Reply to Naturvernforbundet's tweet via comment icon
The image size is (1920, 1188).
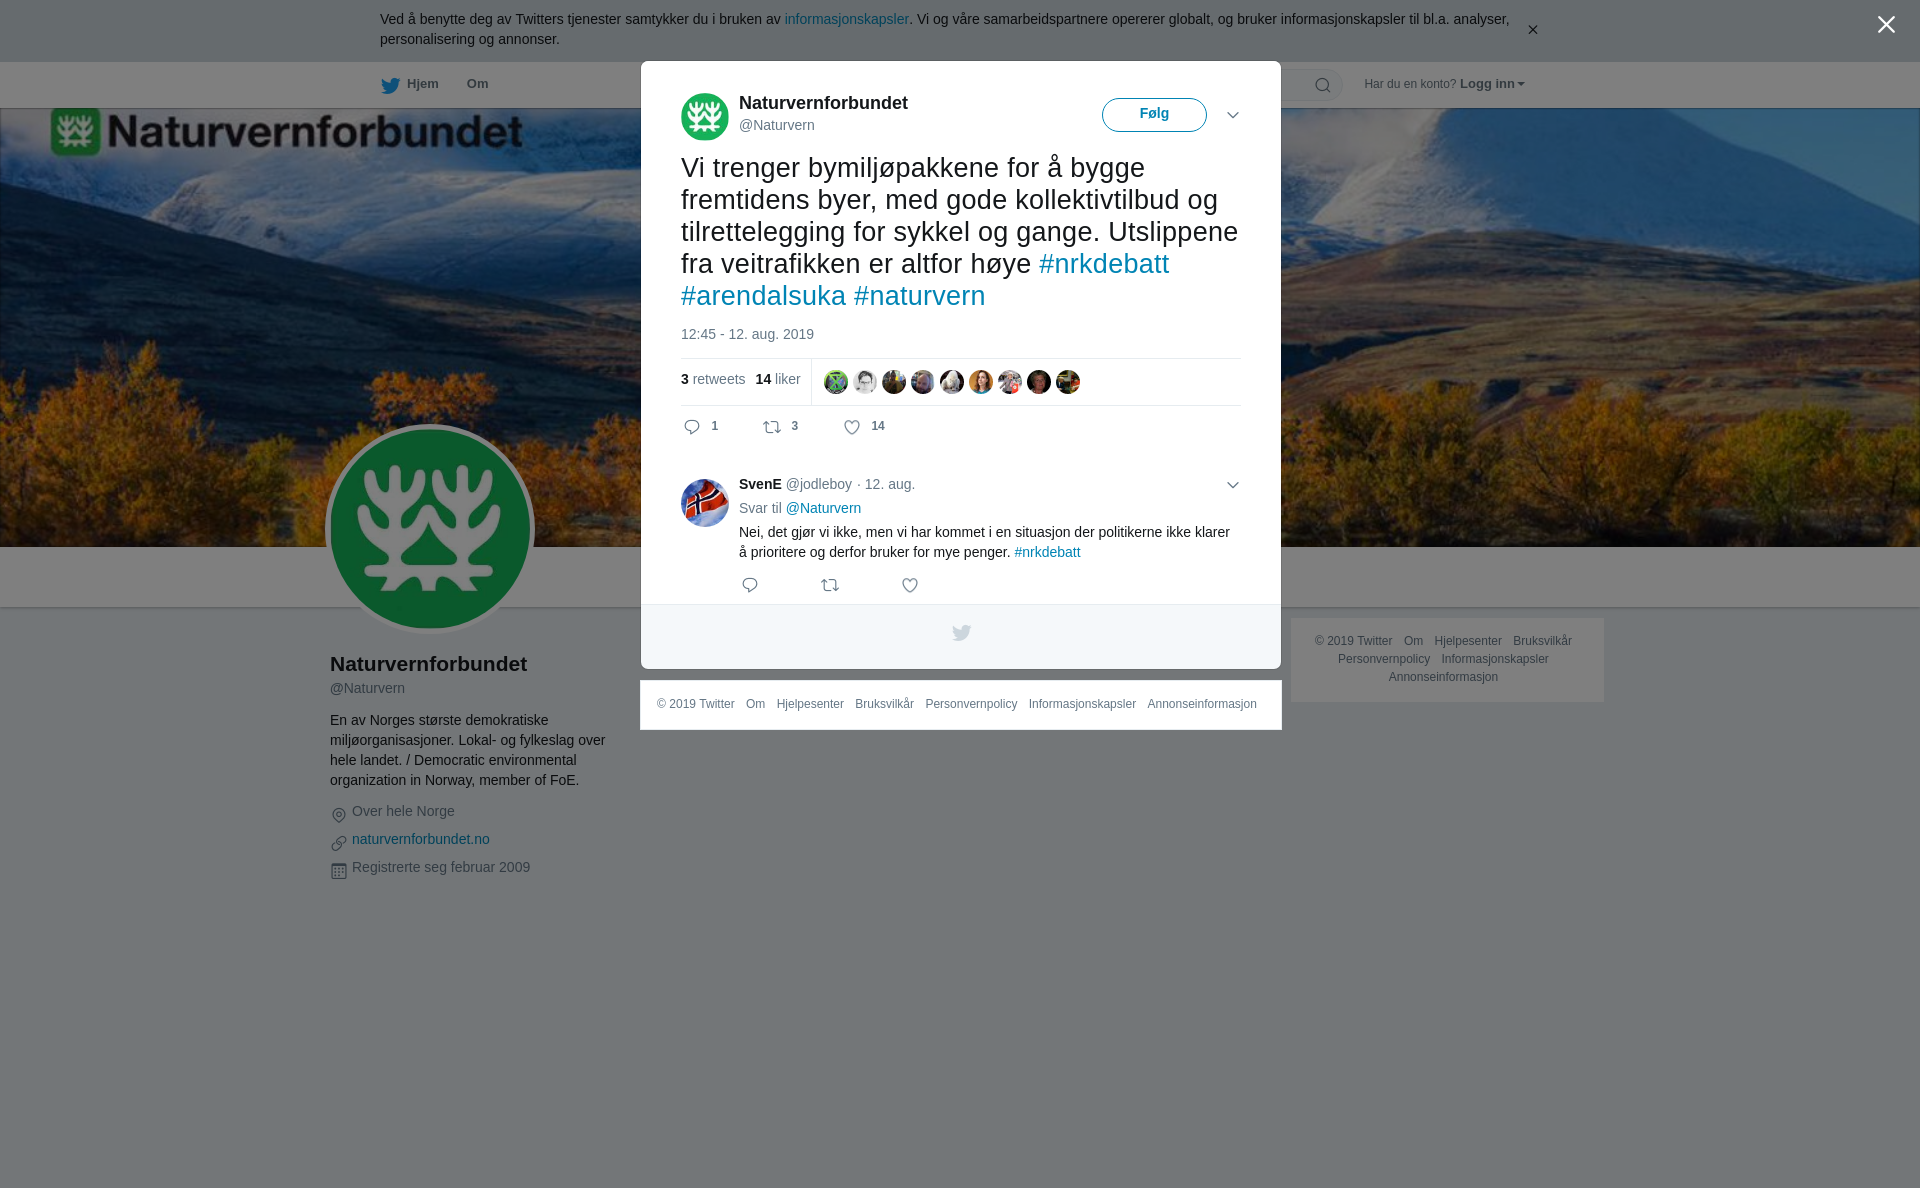(x=692, y=427)
